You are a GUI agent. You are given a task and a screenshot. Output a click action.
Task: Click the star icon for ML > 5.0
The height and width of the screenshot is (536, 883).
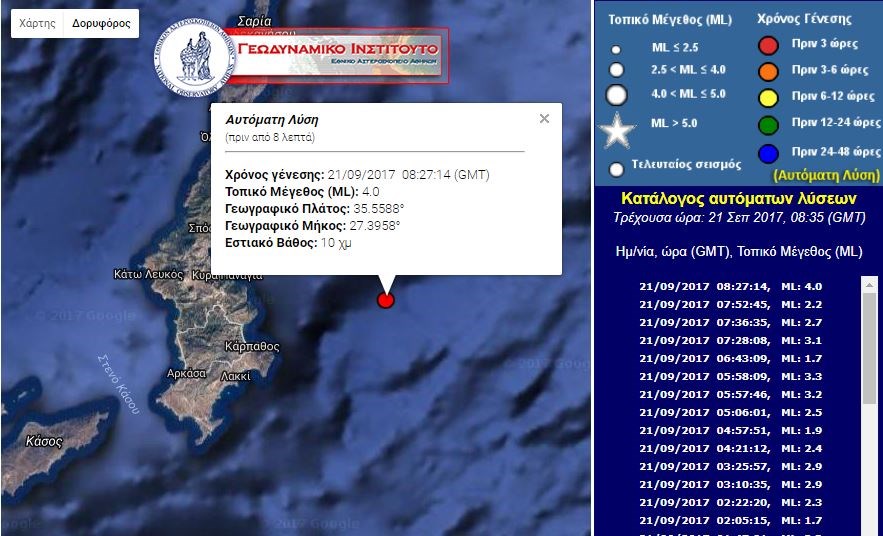click(x=617, y=130)
